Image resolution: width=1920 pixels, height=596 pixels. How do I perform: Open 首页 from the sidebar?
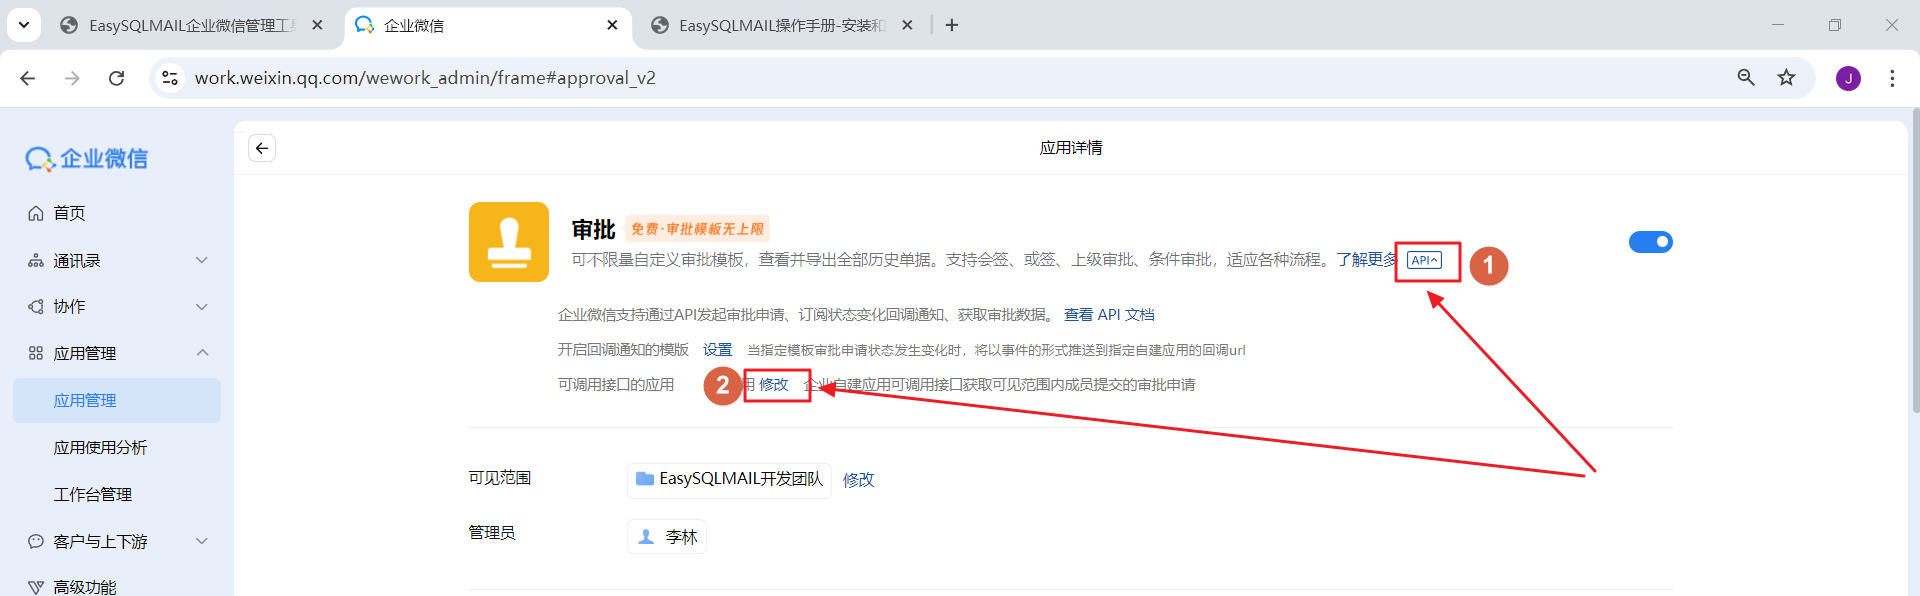69,213
